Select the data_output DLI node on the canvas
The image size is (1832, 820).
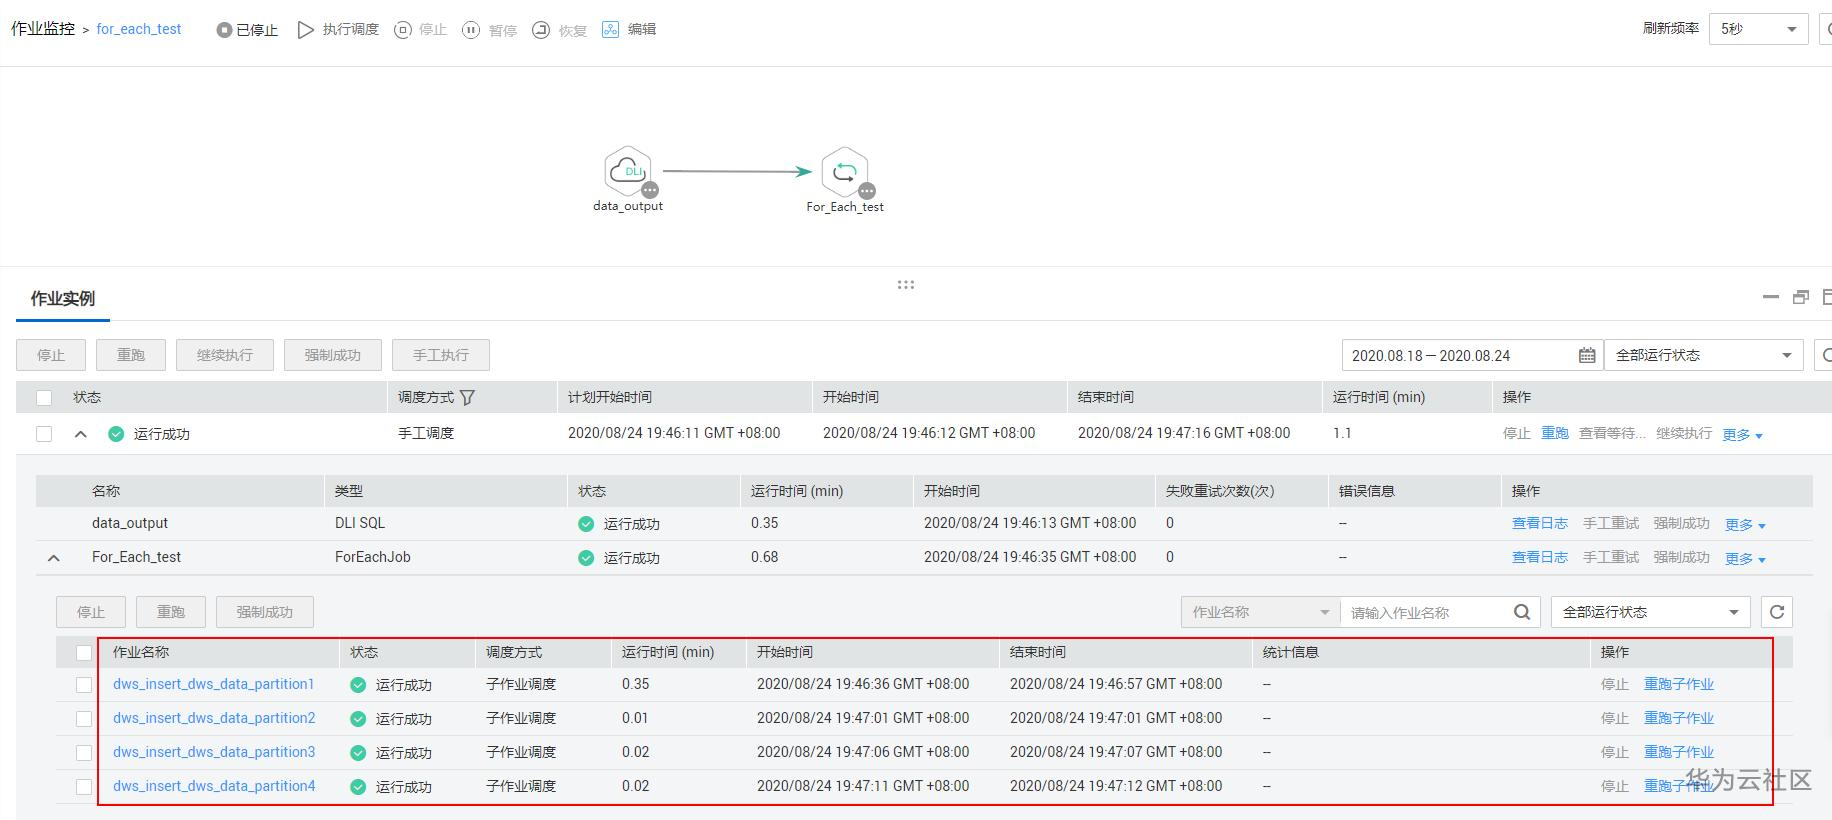(x=628, y=171)
